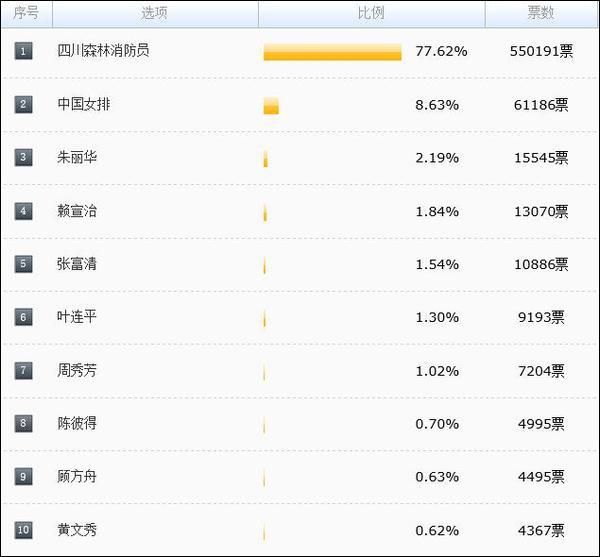Click rank badge number 8

(23, 423)
